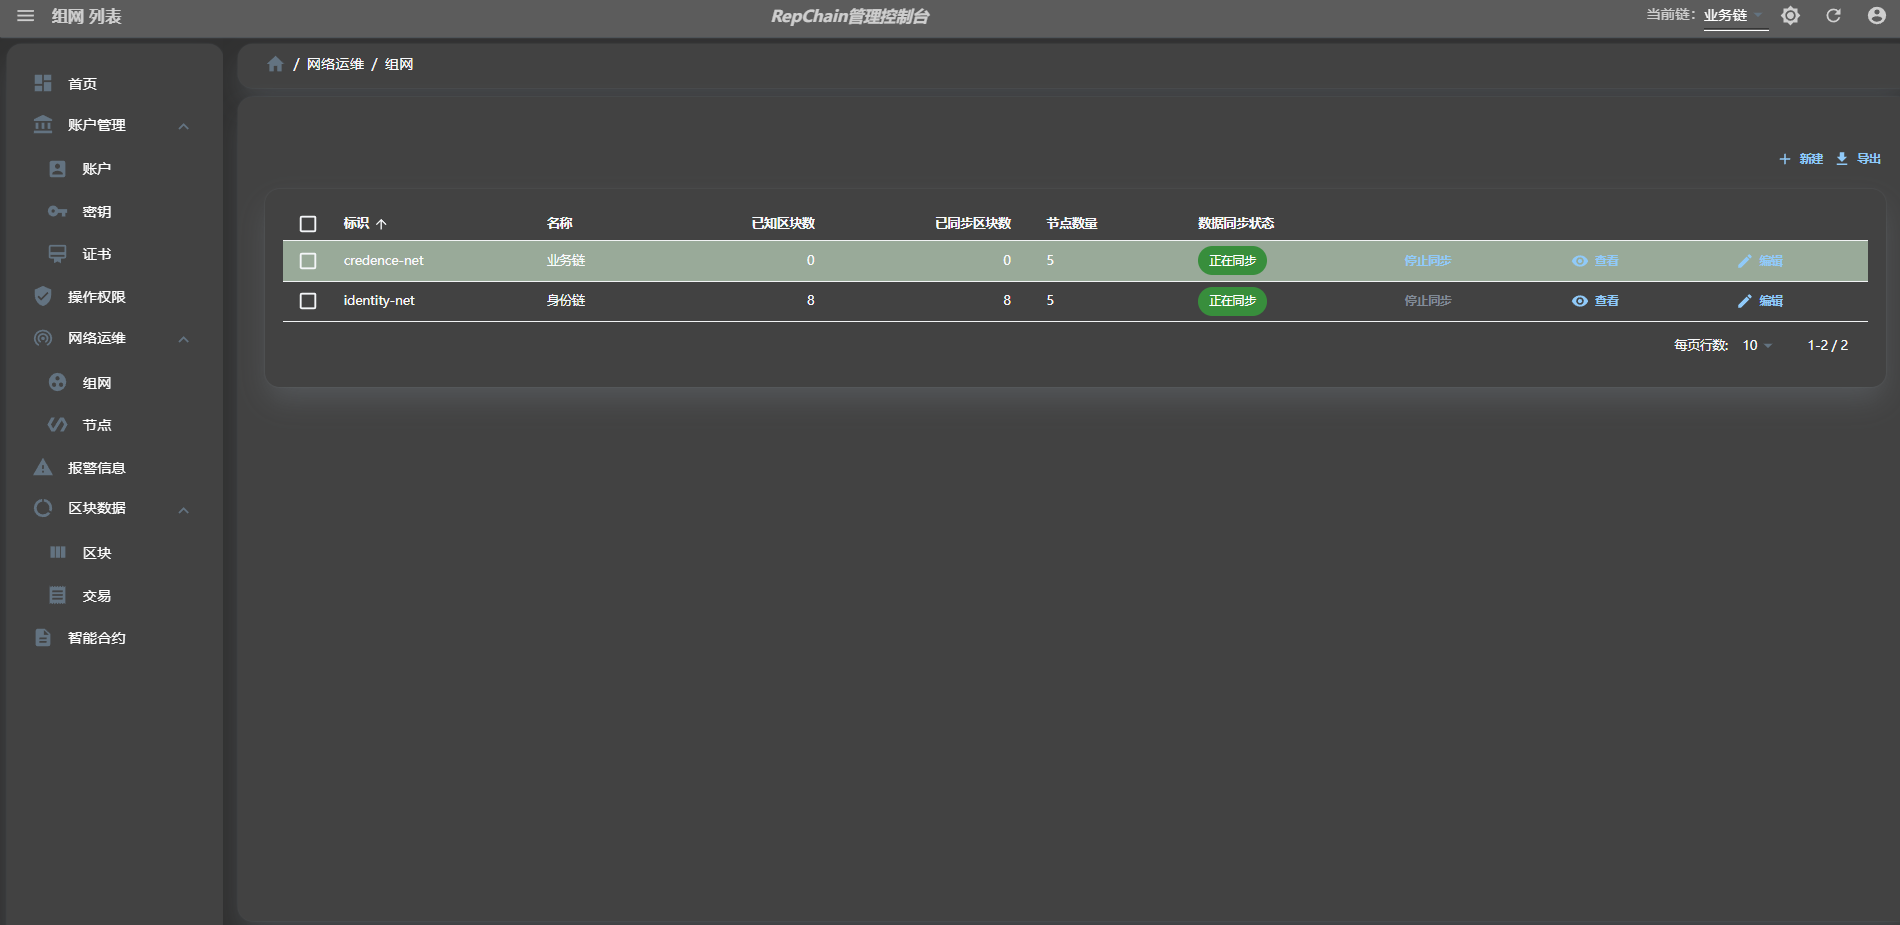1900x925 pixels.
Task: Open the 当前链 业务链 dropdown
Action: pos(1735,15)
